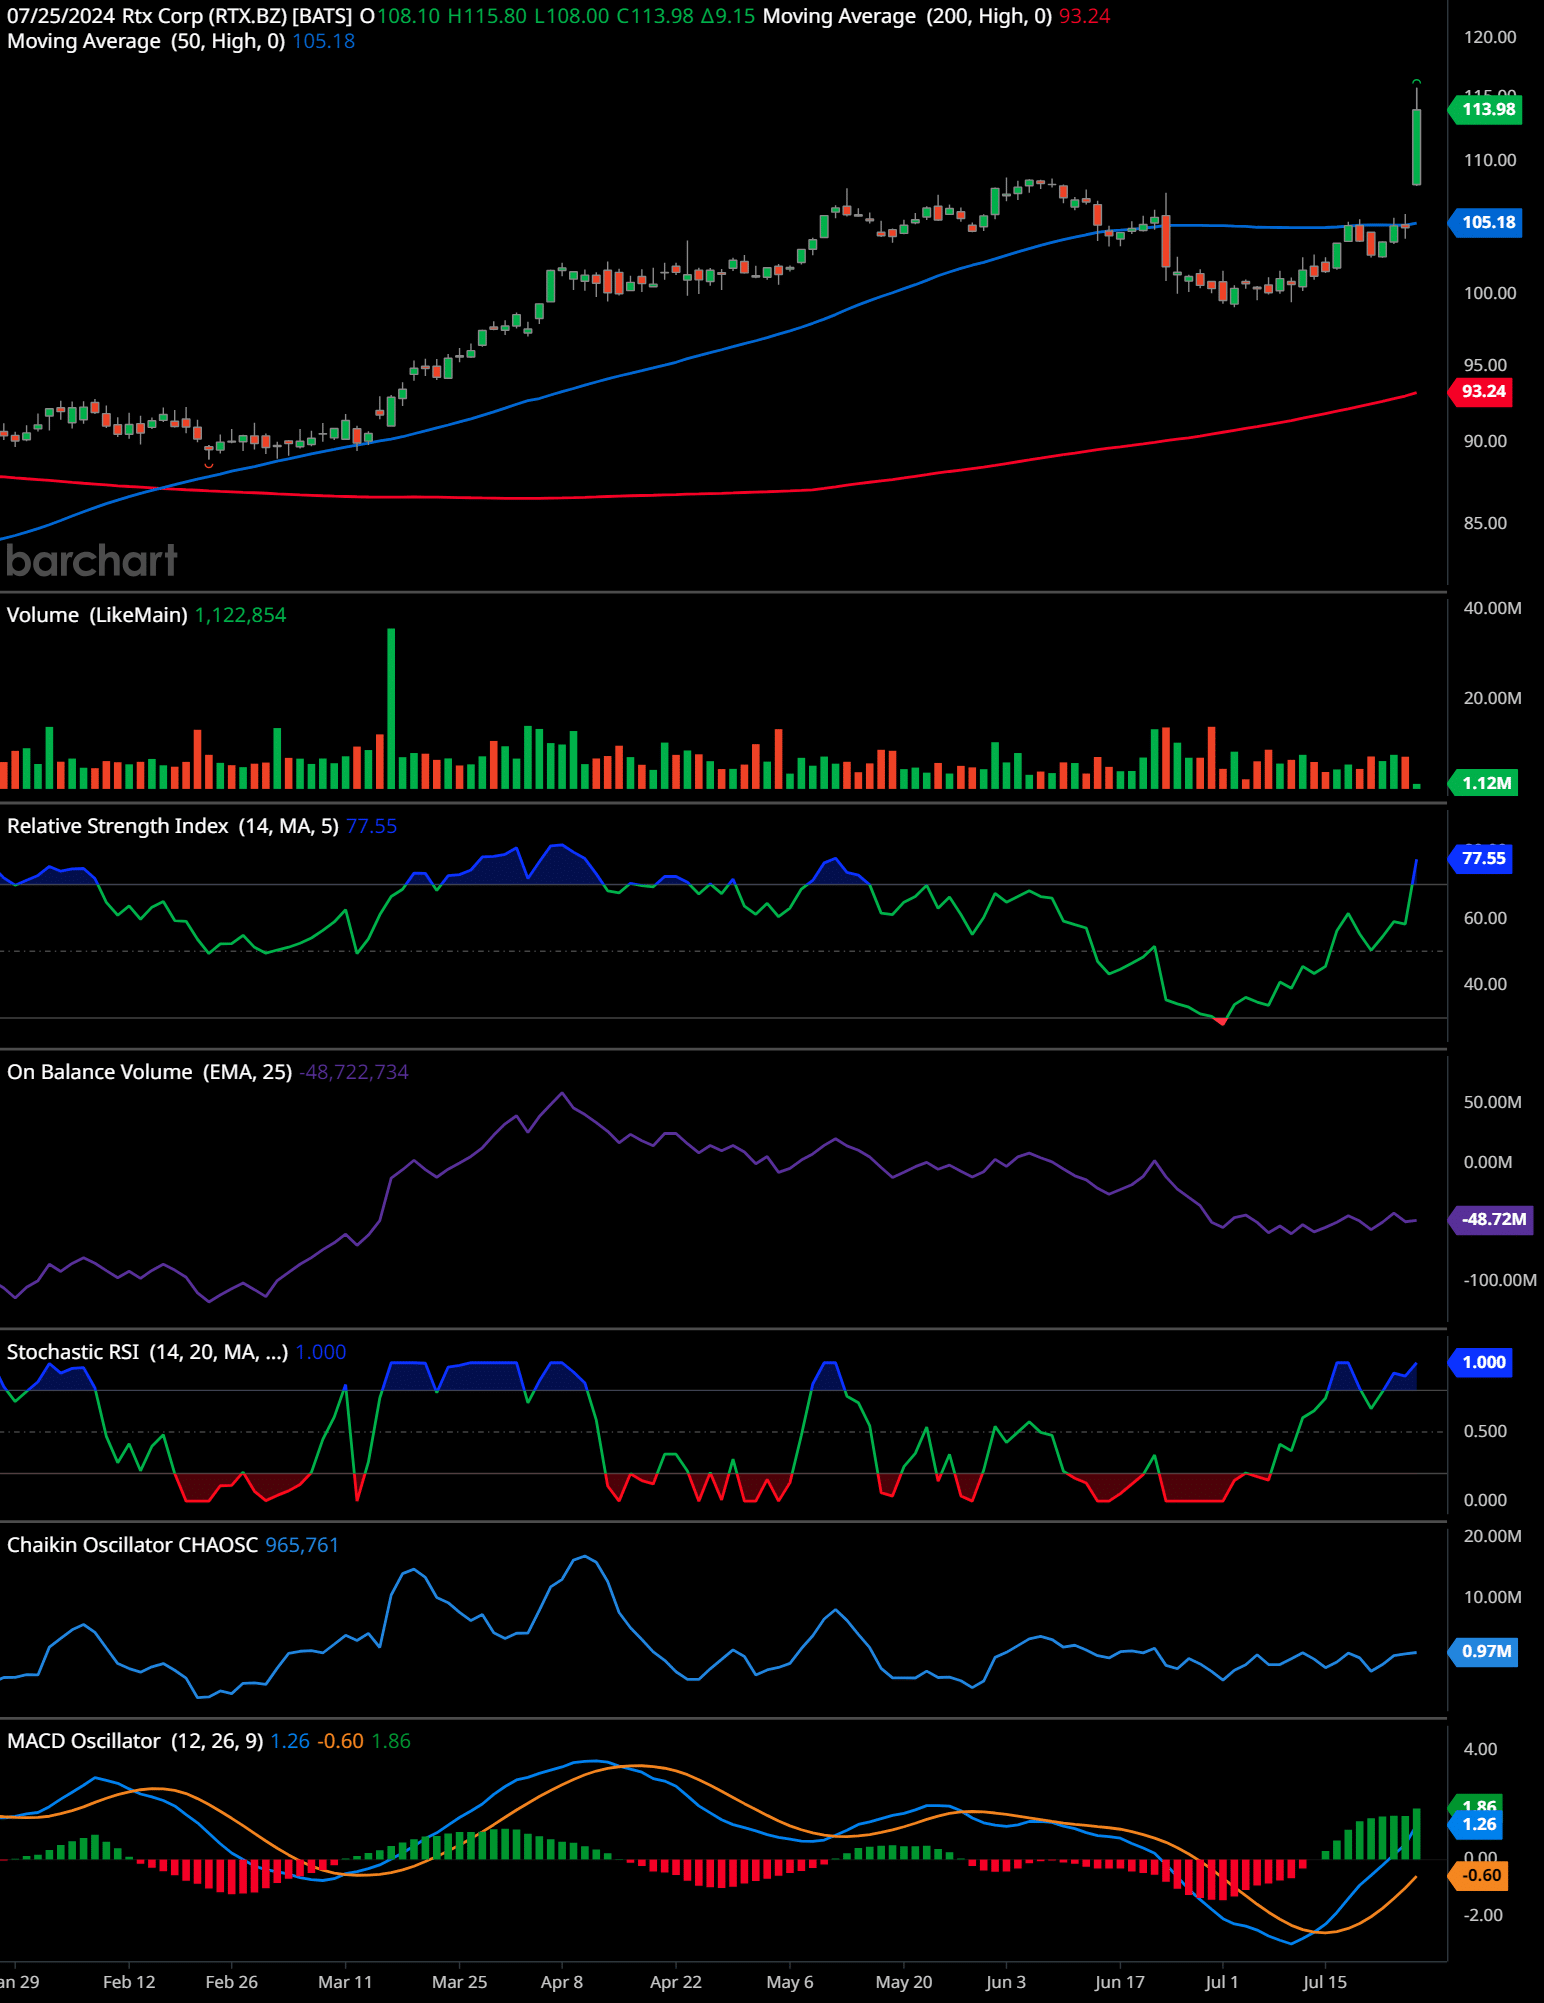1544x2003 pixels.
Task: Click the purple -48.72M axis tag
Action: pyautogui.click(x=1491, y=1219)
